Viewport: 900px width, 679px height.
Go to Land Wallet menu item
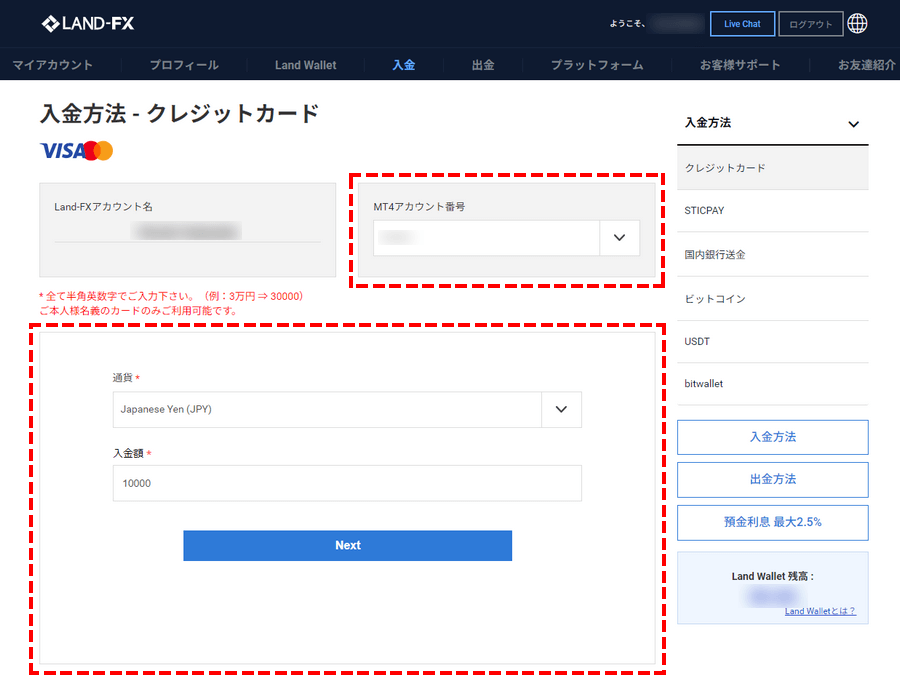click(x=305, y=65)
